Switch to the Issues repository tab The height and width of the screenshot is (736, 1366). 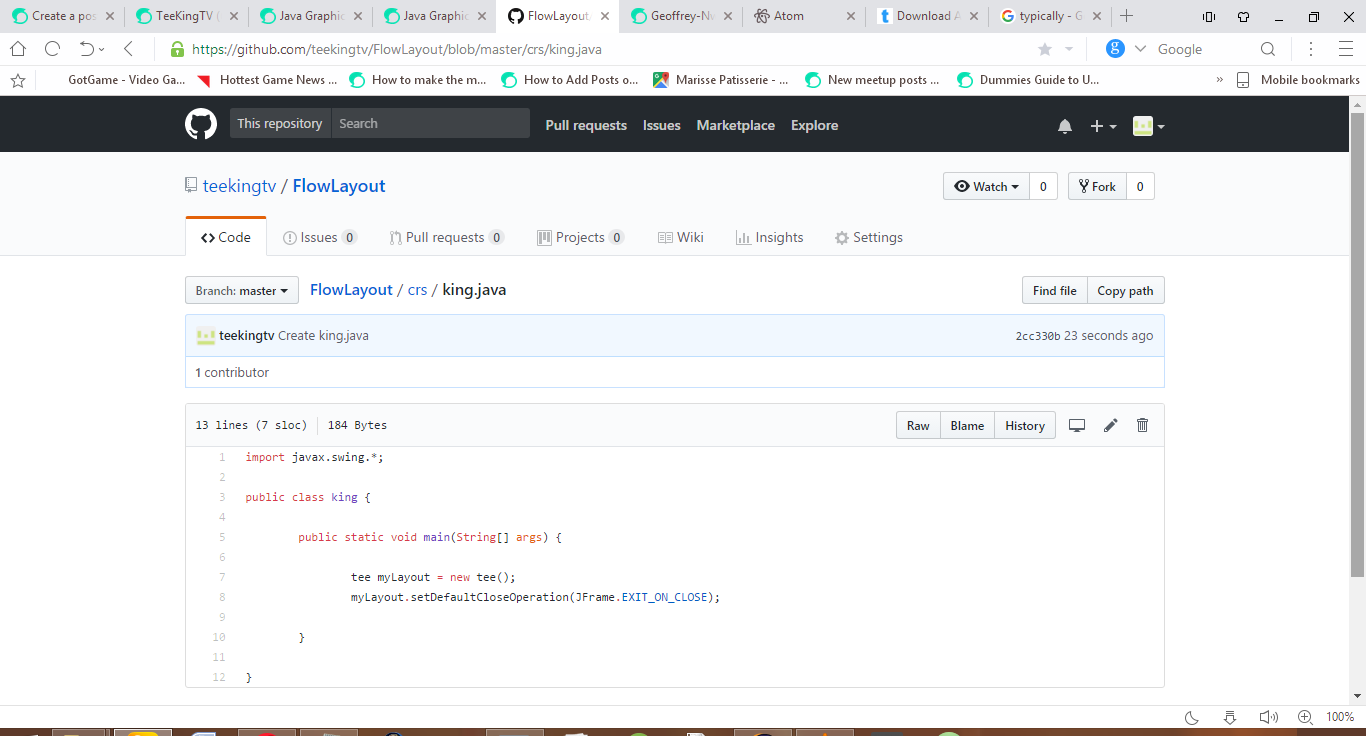[320, 237]
